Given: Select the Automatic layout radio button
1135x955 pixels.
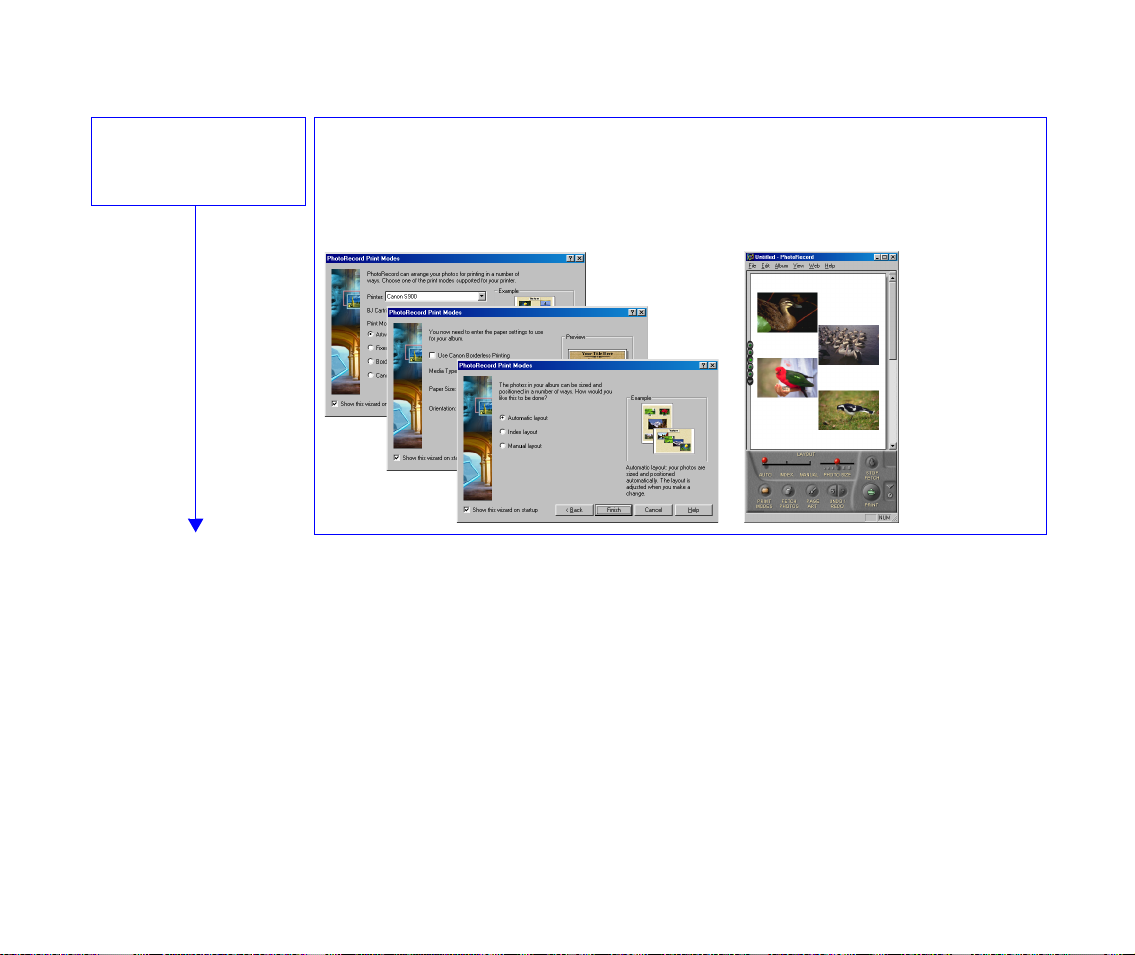Looking at the screenshot, I should tap(502, 417).
